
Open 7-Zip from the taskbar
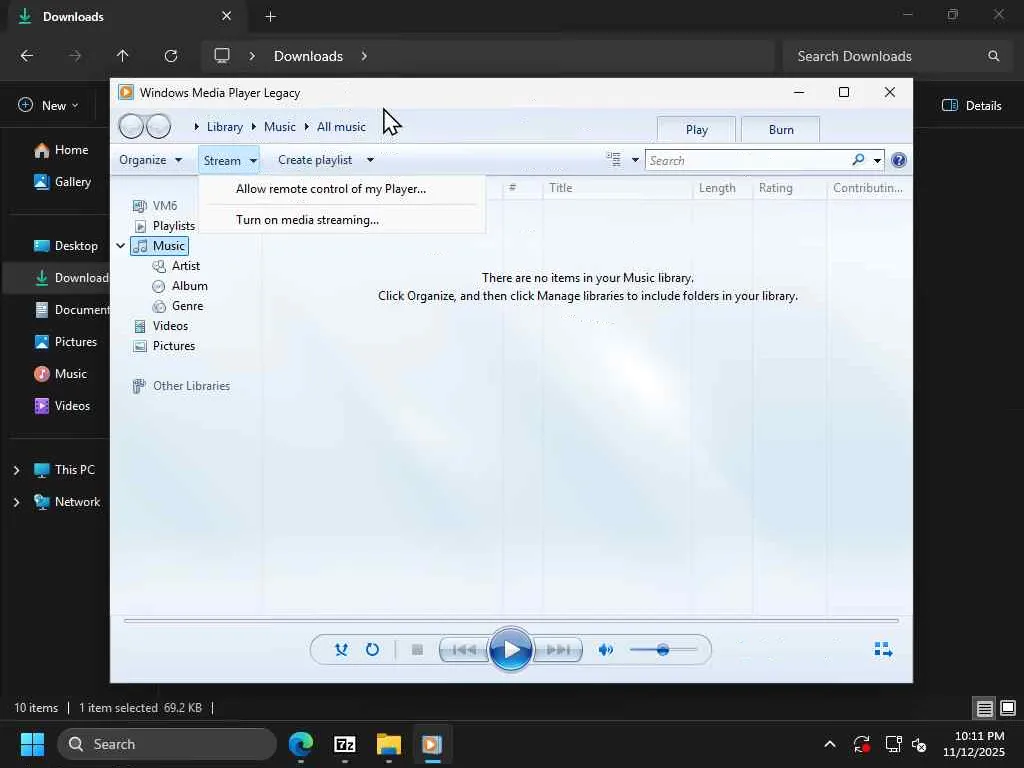(345, 744)
